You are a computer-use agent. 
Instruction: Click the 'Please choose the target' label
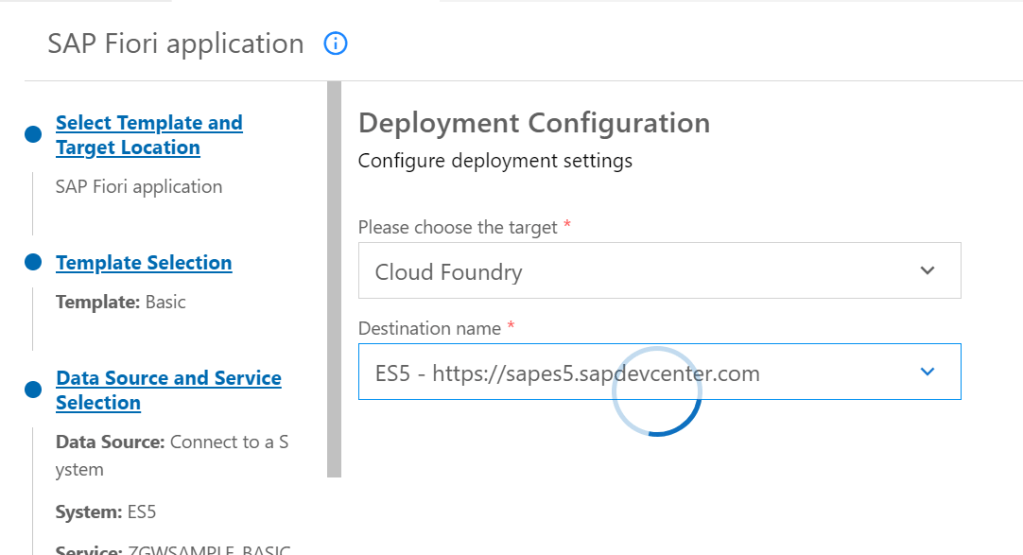[458, 228]
